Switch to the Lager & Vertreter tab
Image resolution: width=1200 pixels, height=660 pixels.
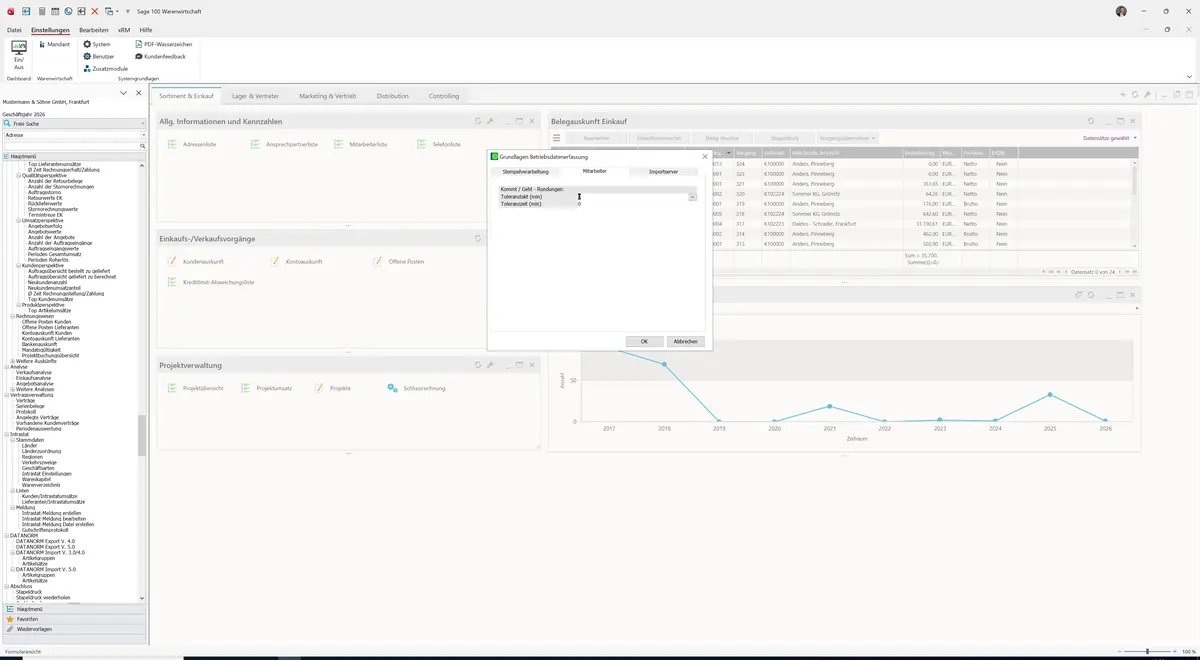point(255,96)
